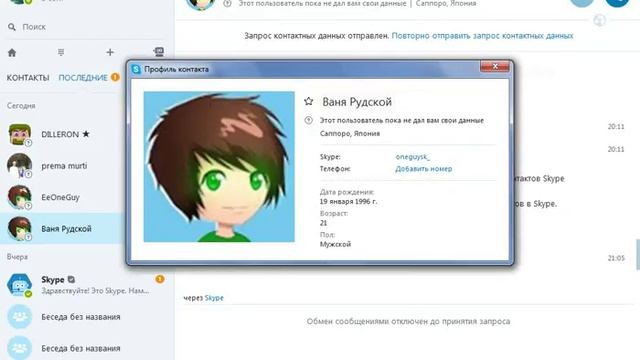
Task: Click the Добавить номер link
Action: pyautogui.click(x=424, y=169)
